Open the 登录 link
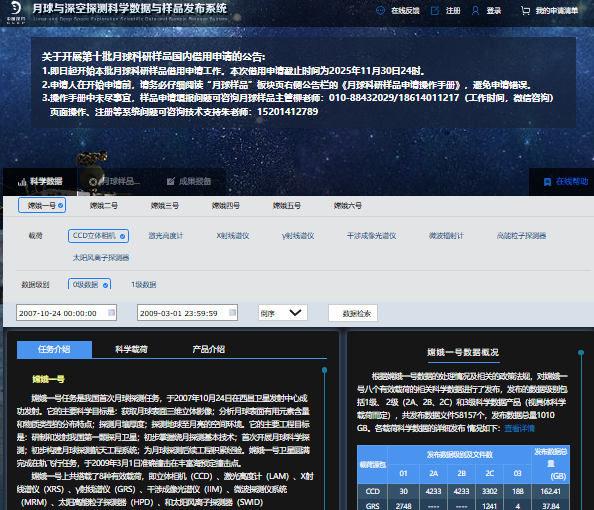594x510 pixels. click(494, 11)
